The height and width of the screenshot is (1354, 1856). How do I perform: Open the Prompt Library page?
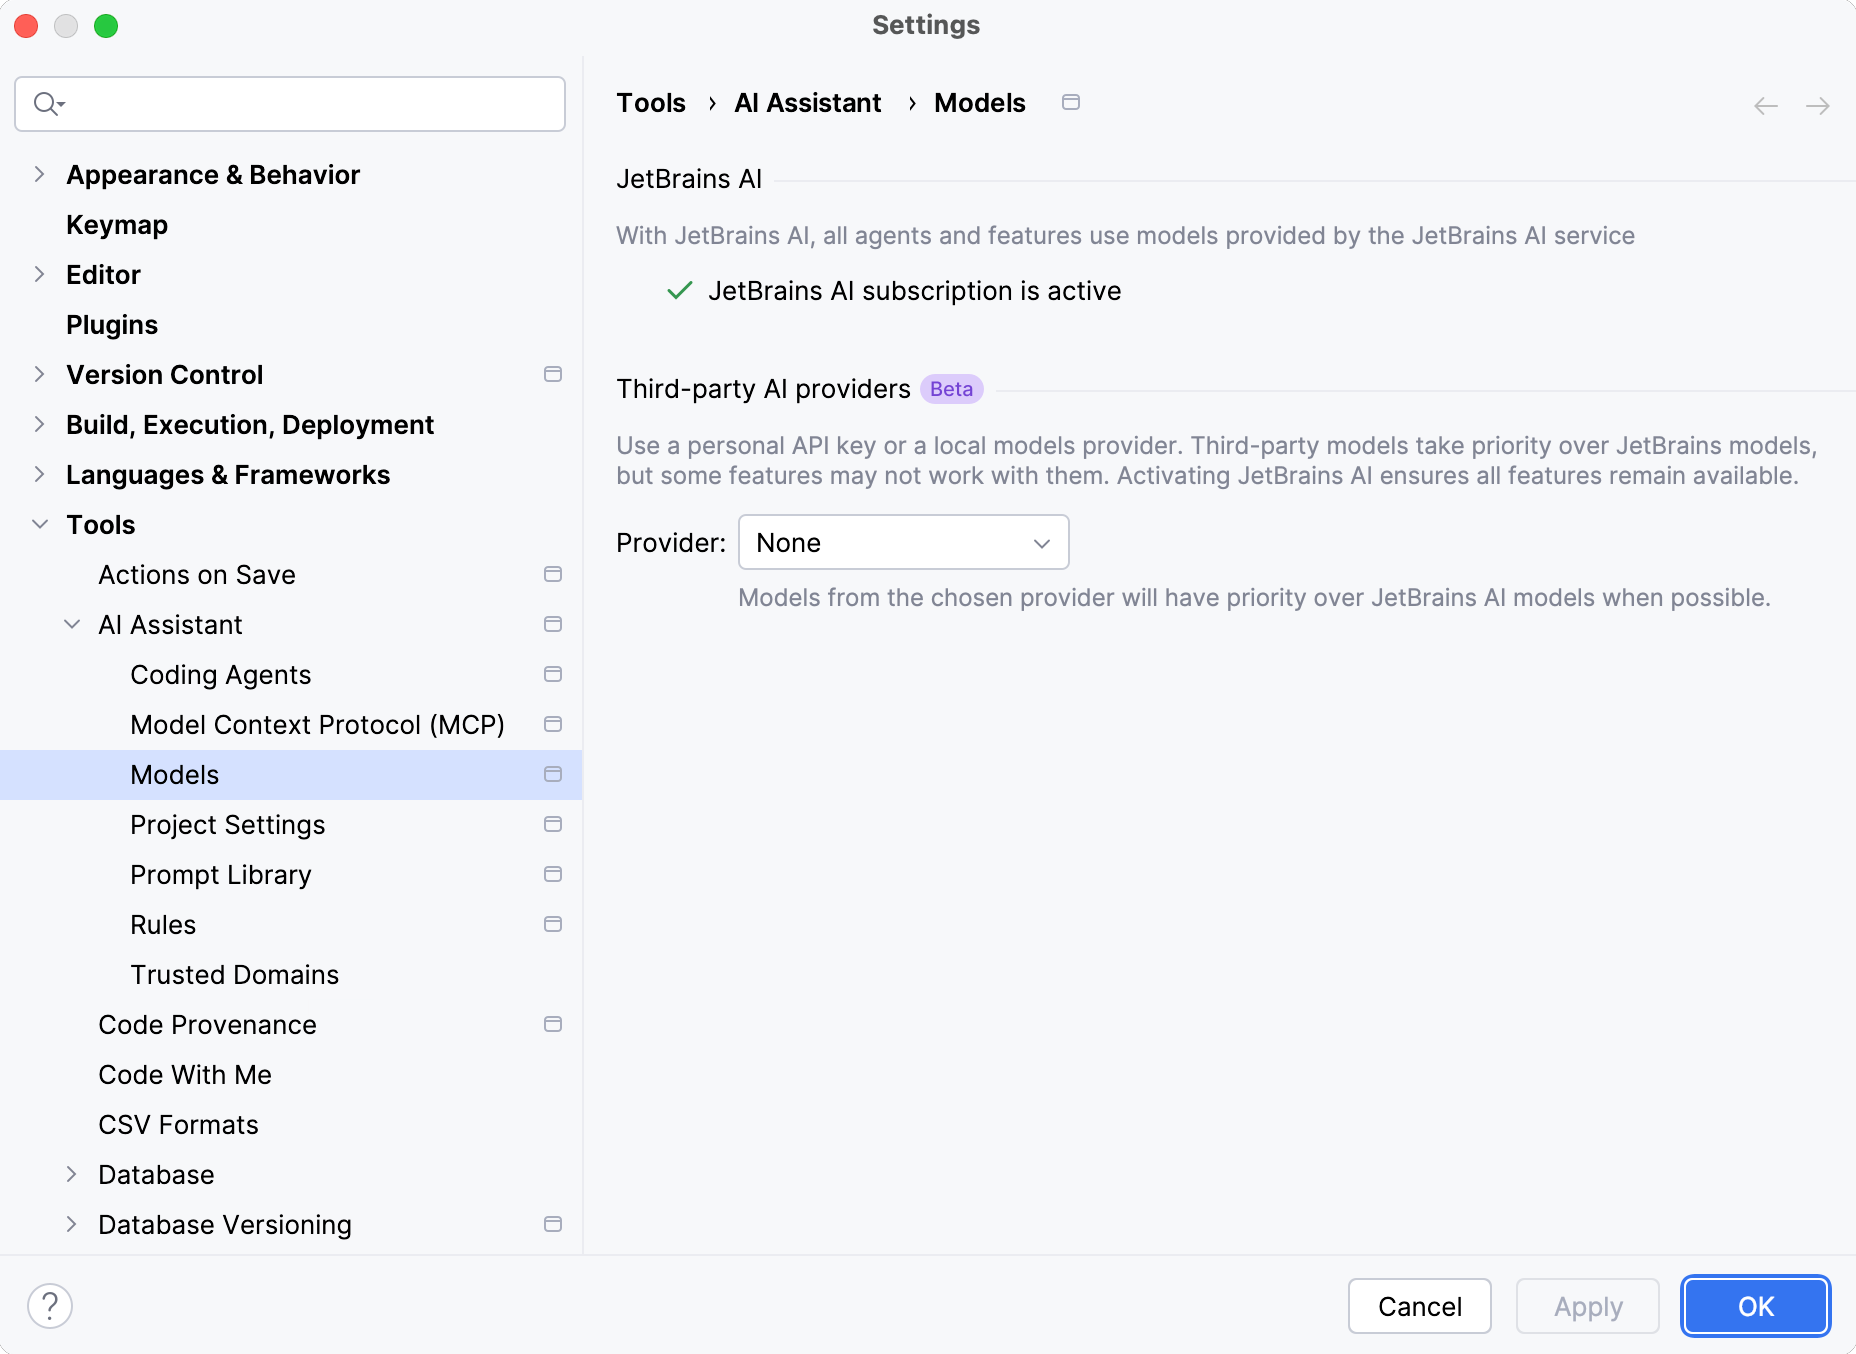pyautogui.click(x=220, y=874)
